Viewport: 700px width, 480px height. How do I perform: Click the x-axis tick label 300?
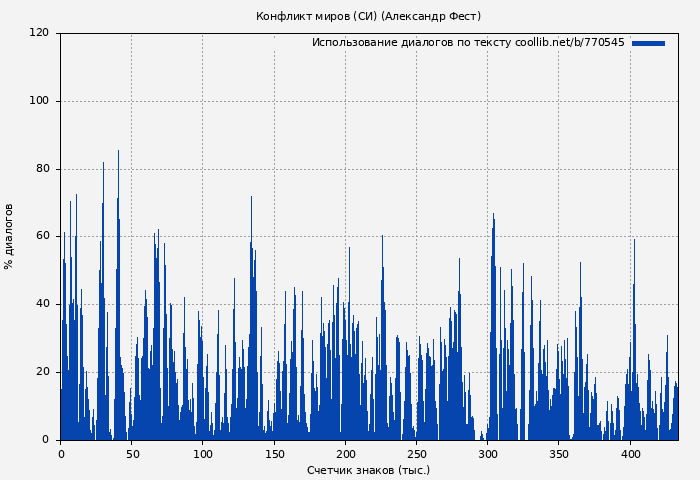pos(488,454)
